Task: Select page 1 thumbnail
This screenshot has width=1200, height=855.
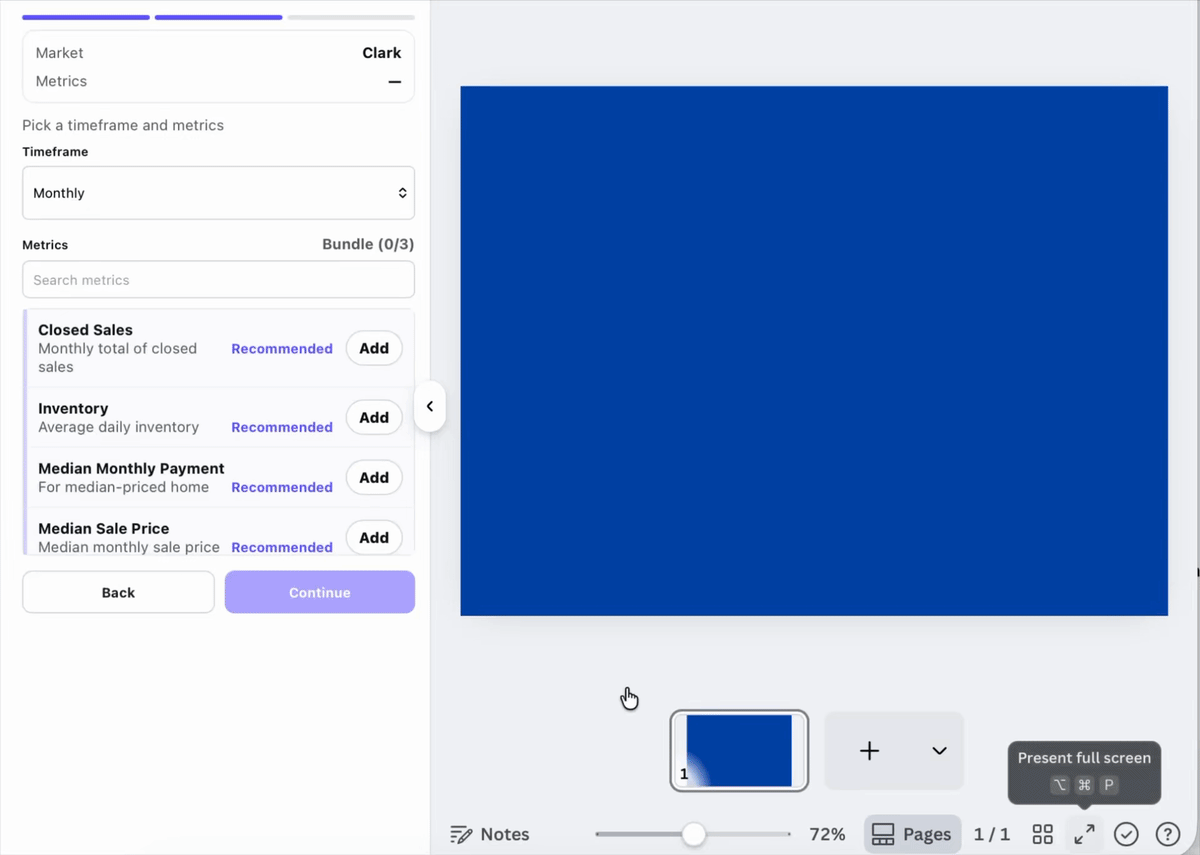Action: pos(739,750)
